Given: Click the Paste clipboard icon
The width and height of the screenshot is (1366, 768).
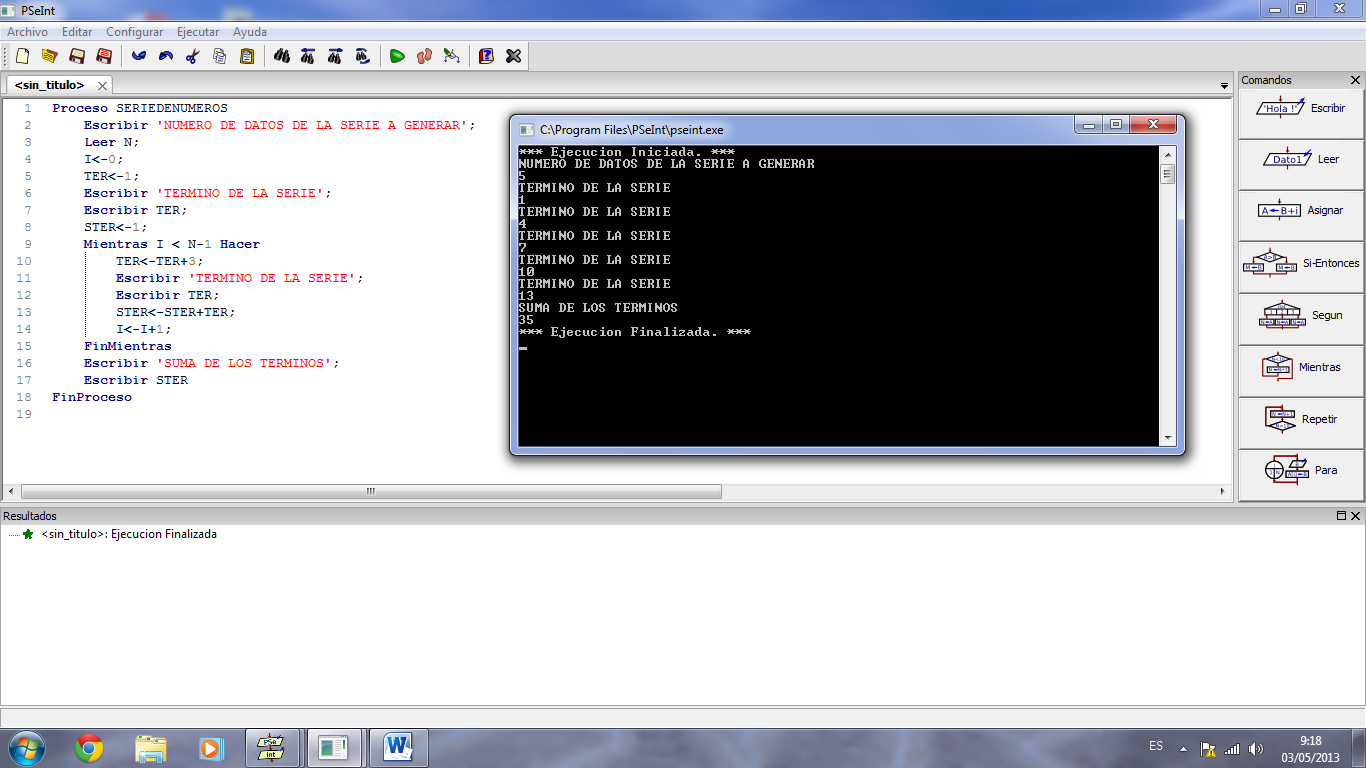Looking at the screenshot, I should pos(247,56).
